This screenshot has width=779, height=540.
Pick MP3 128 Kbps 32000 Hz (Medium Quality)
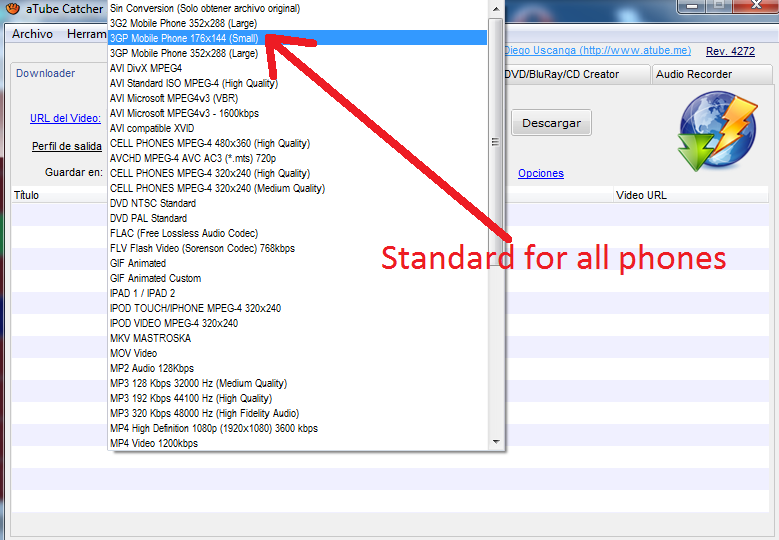[297, 383]
